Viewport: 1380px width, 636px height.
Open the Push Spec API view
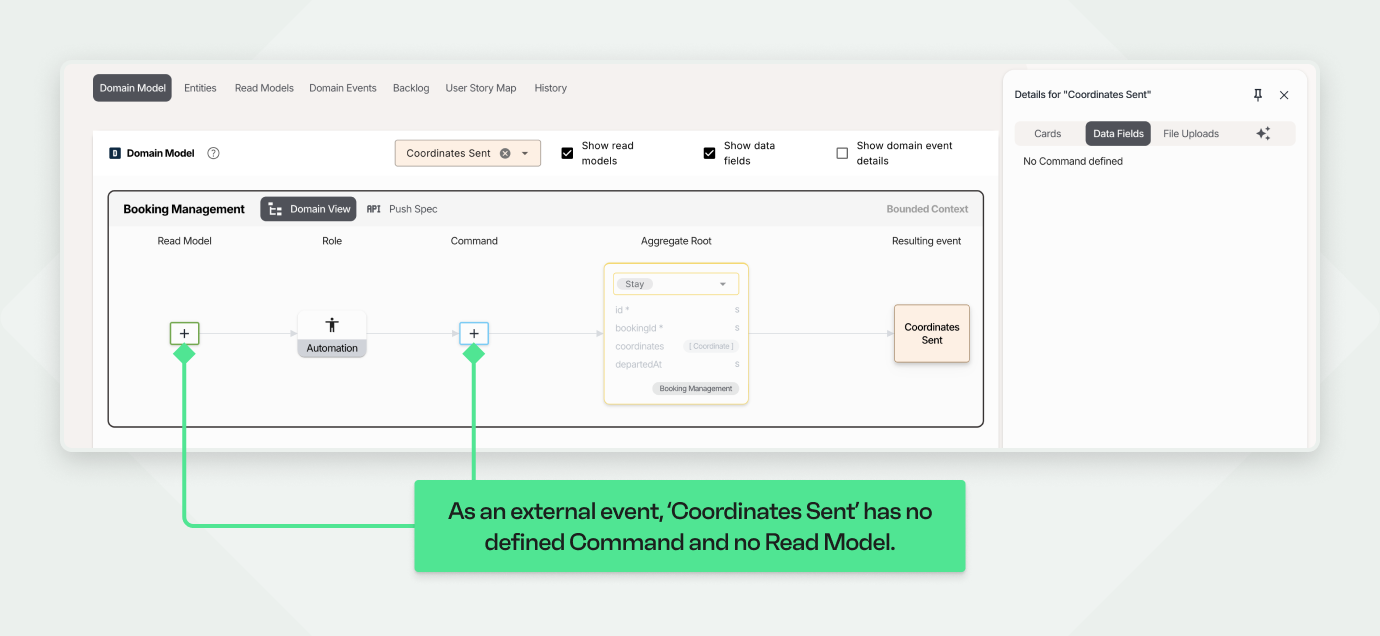coord(402,209)
